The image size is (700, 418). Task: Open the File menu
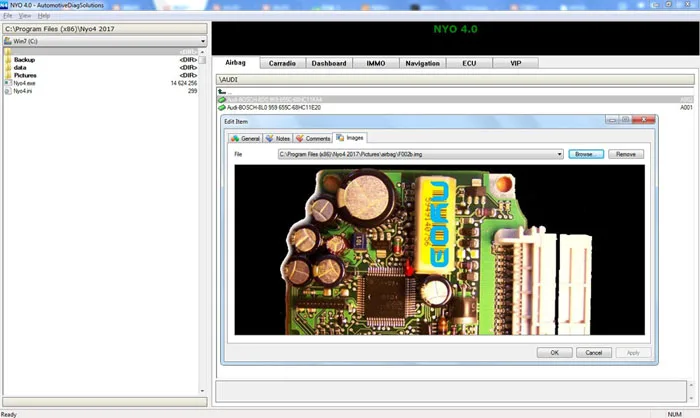click(8, 16)
